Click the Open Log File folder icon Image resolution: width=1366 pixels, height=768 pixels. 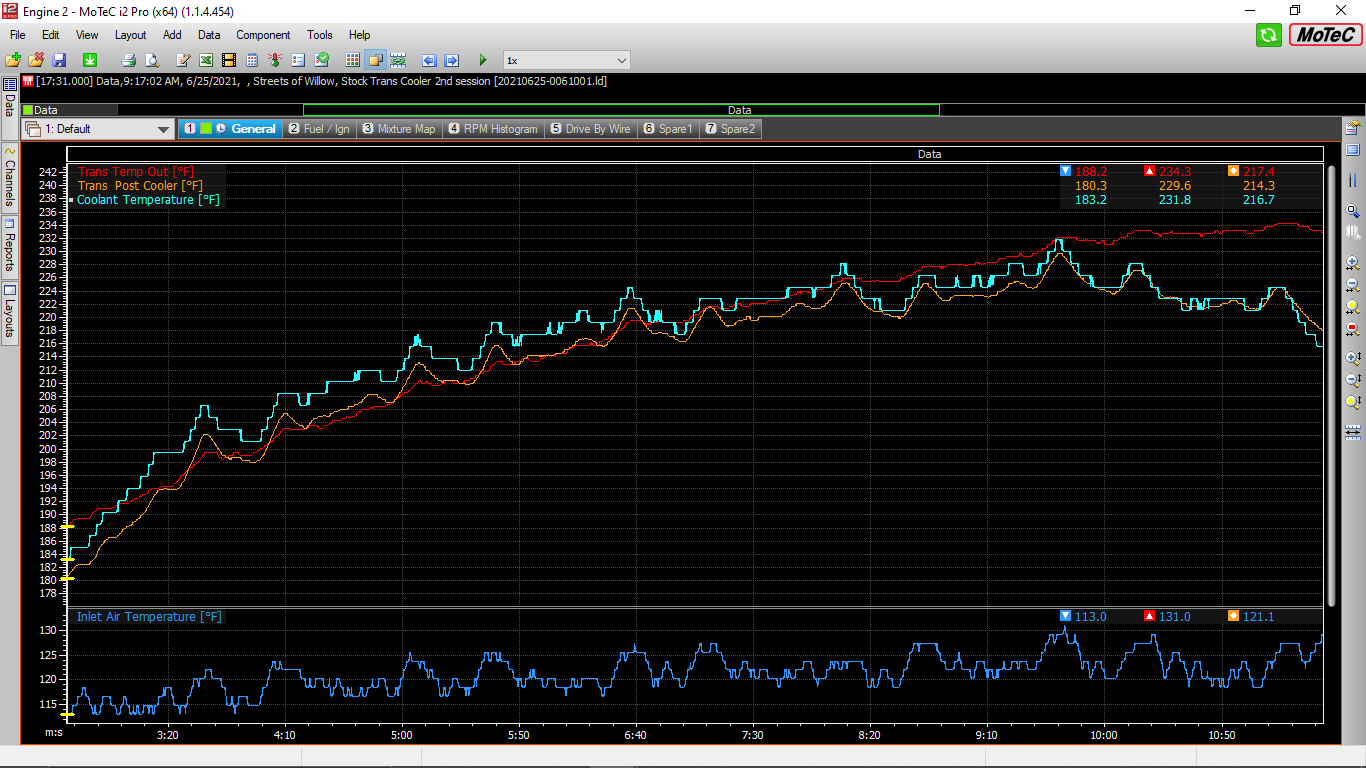(13, 61)
